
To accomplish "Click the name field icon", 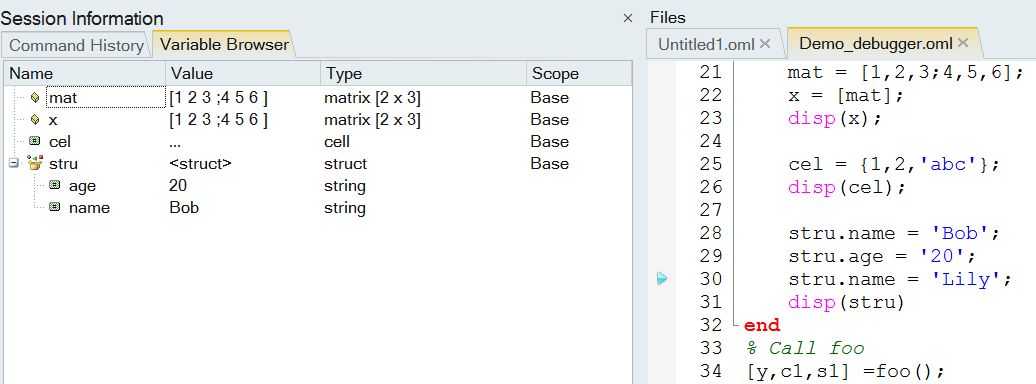I will (55, 208).
